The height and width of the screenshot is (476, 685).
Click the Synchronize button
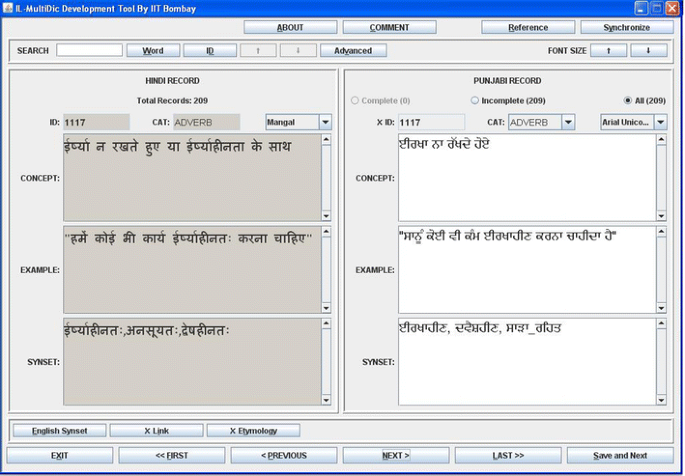(626, 28)
